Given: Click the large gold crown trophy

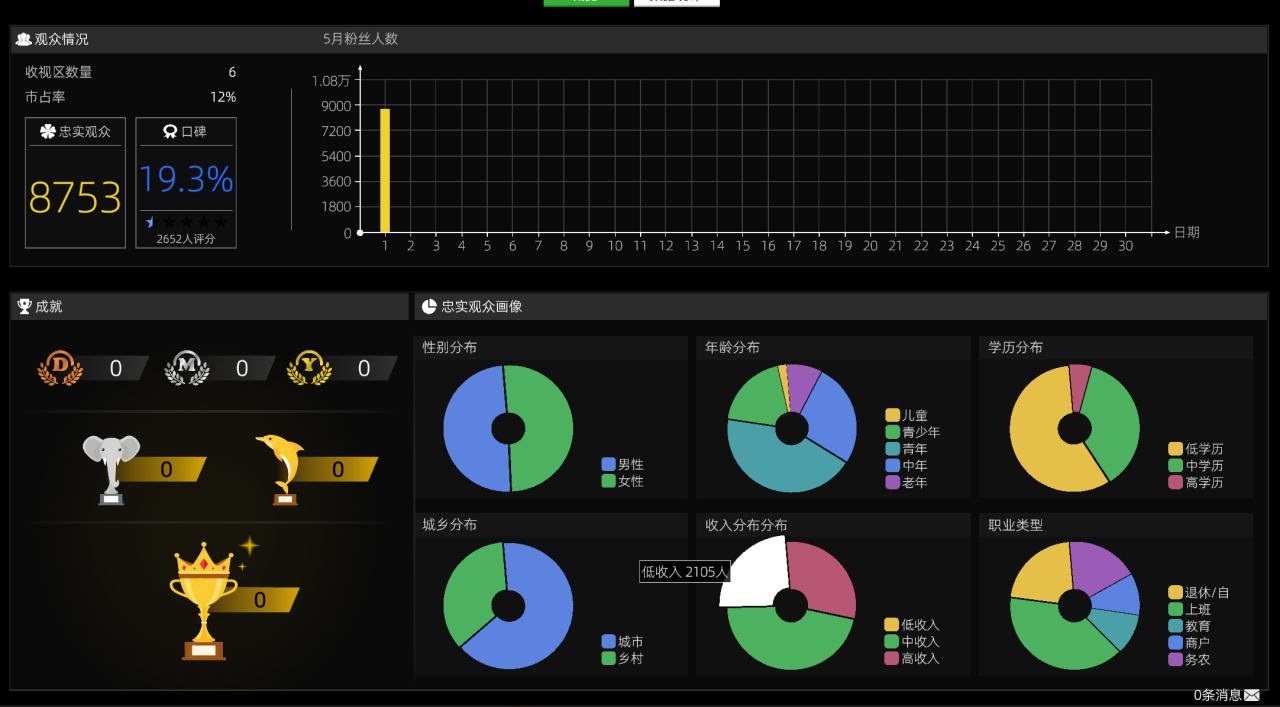Looking at the screenshot, I should coord(205,601).
